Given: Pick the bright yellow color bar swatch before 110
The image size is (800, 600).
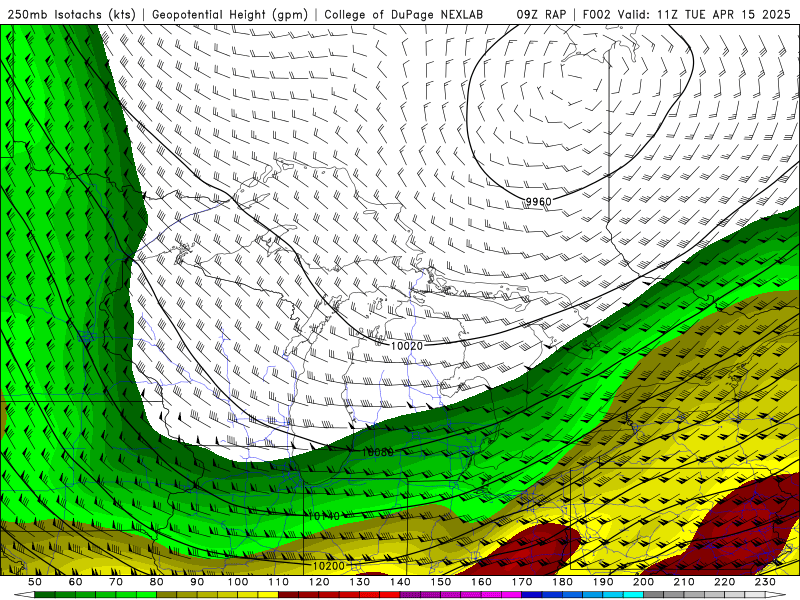Looking at the screenshot, I should [x=268, y=595].
